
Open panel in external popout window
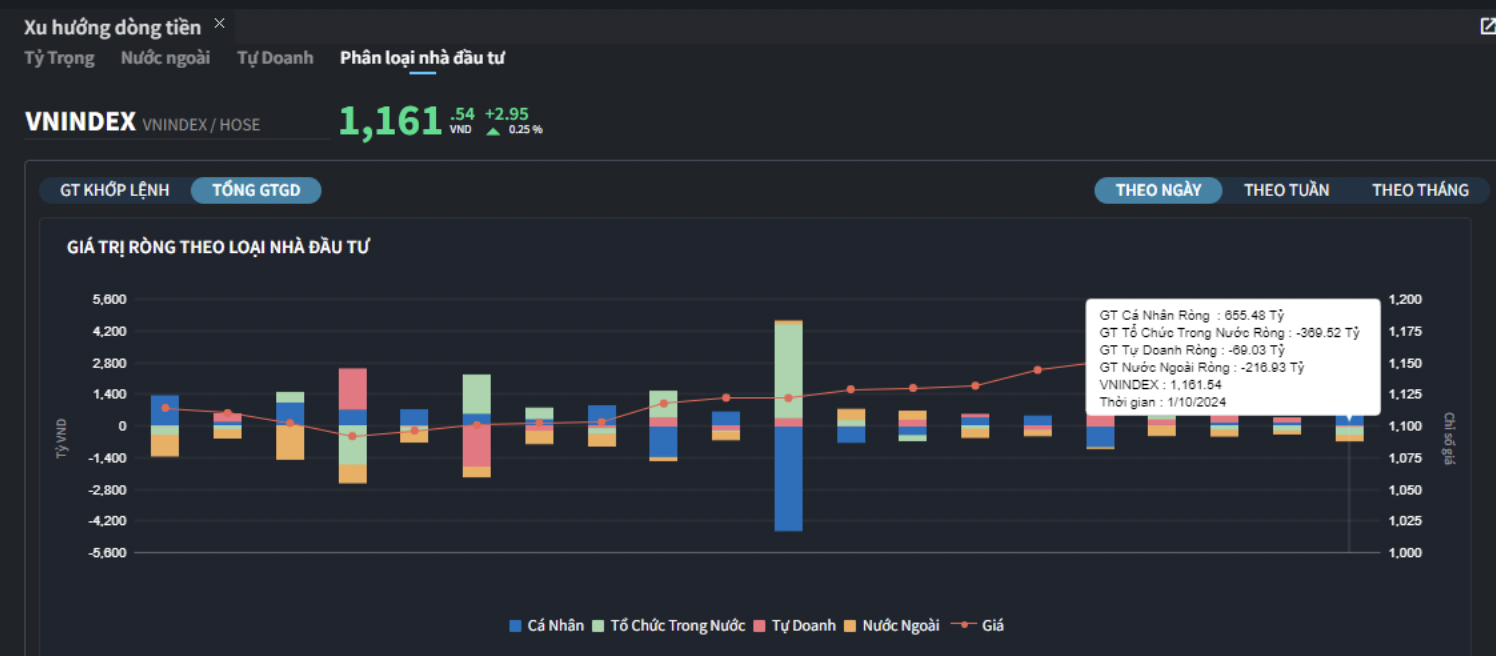point(1487,26)
